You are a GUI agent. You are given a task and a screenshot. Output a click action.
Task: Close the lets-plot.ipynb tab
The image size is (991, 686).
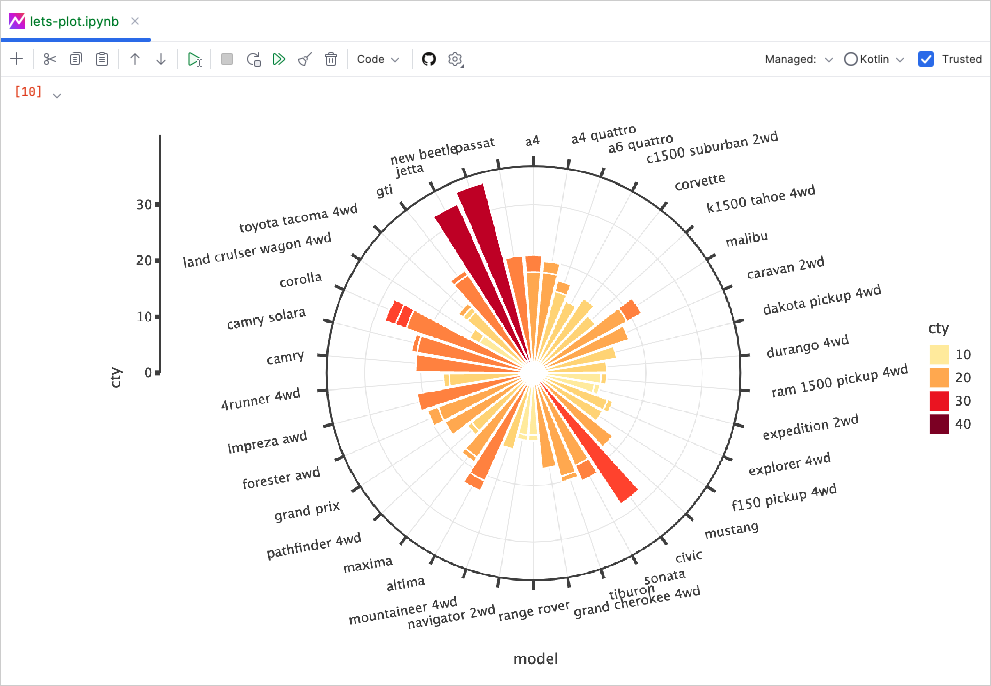(x=135, y=21)
